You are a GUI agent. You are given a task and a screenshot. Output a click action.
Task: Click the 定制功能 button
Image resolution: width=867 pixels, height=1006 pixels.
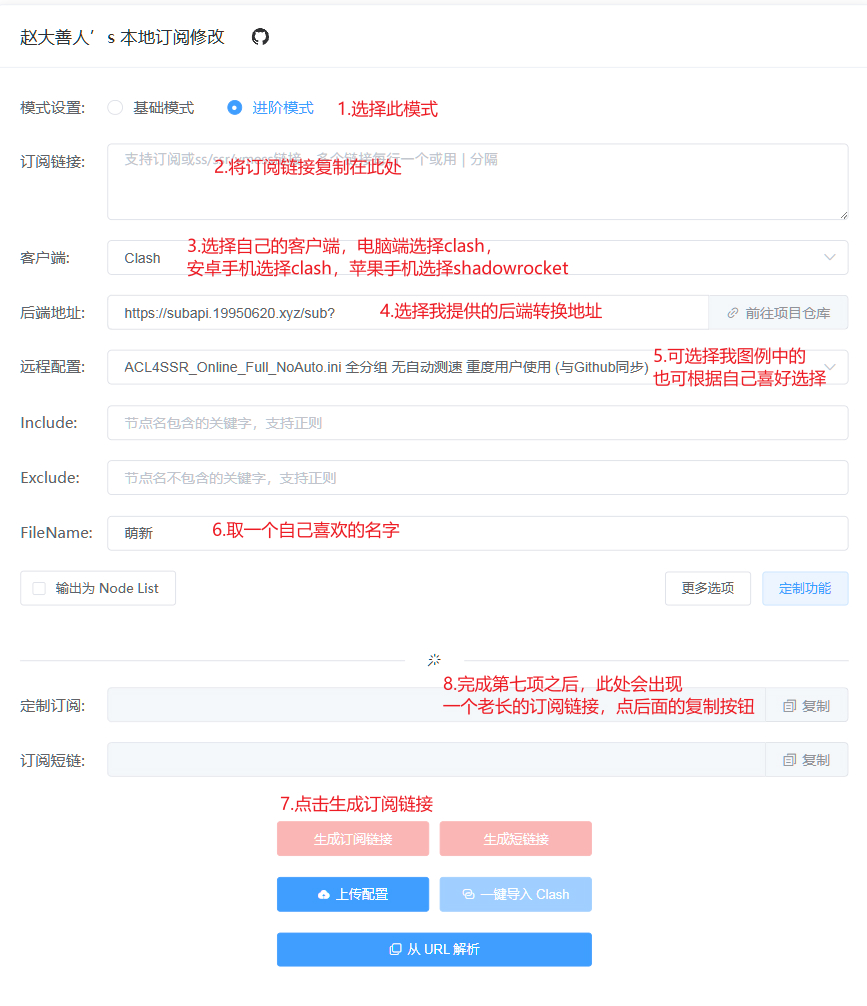coord(805,589)
